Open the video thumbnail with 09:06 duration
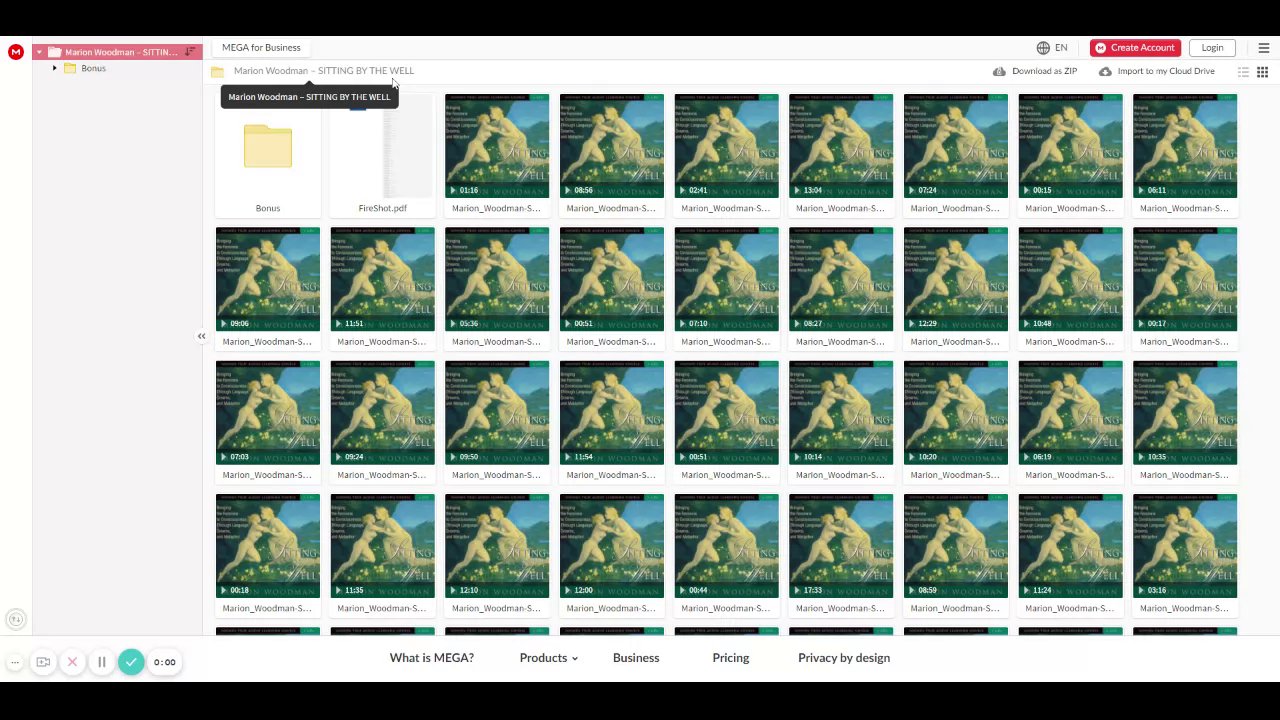1280x720 pixels. [x=268, y=287]
